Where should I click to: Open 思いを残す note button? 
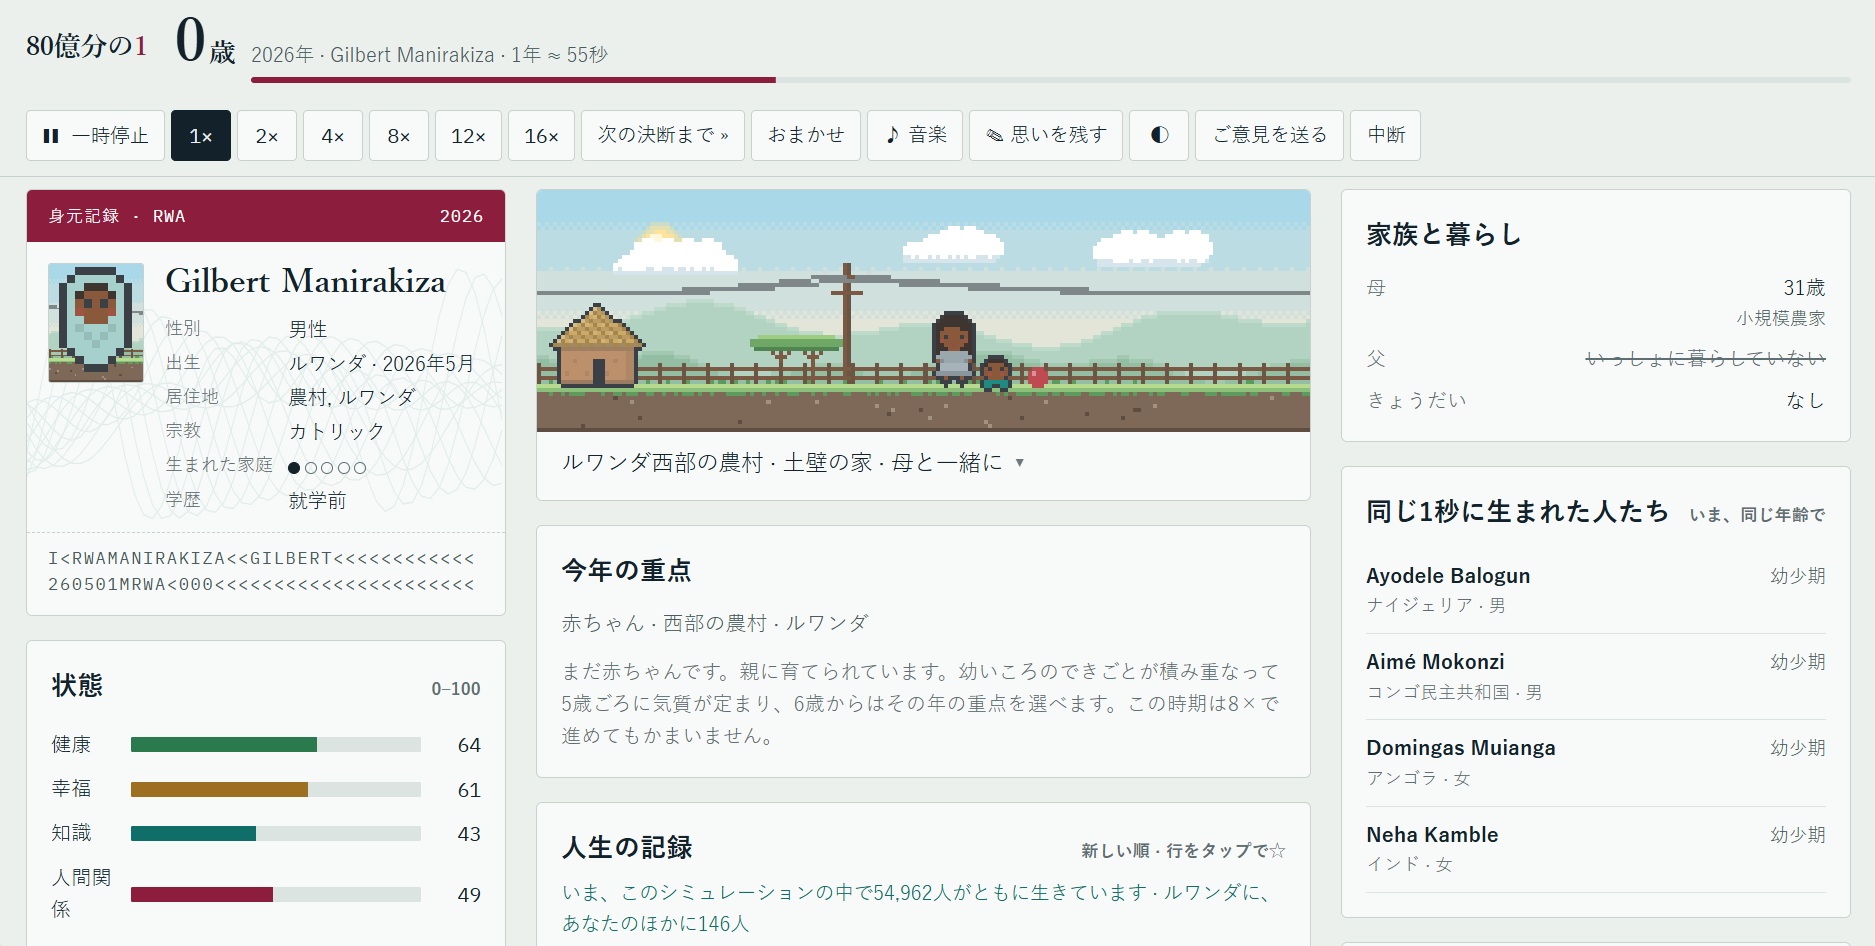pyautogui.click(x=1046, y=135)
